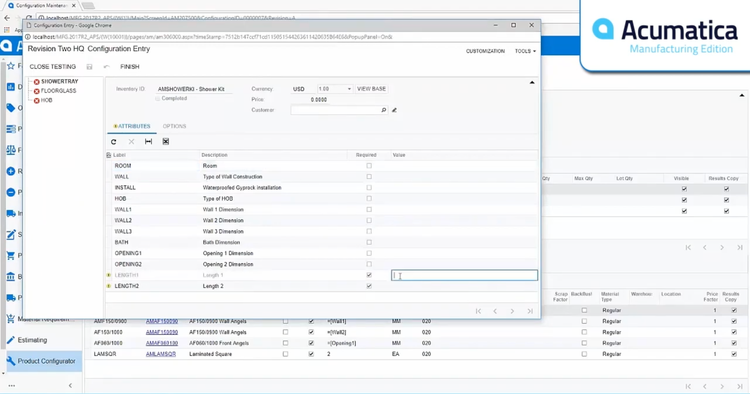Click the minus-circle icon in left sidebar
This screenshot has width=750, height=394.
pos(11,192)
